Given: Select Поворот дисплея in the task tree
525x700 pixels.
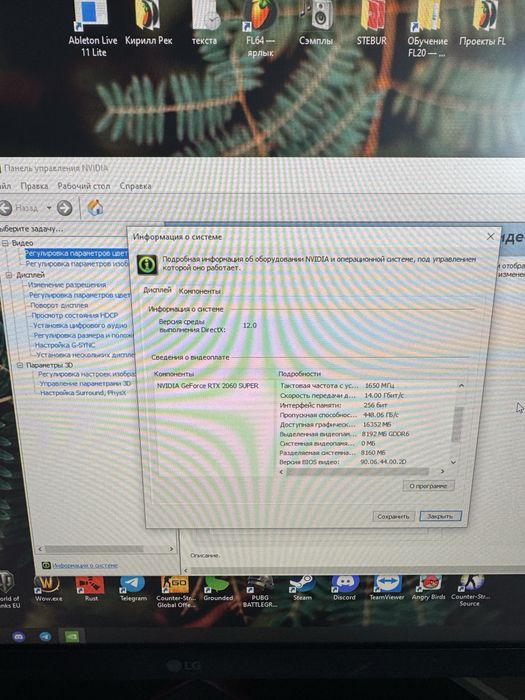Looking at the screenshot, I should click(59, 305).
